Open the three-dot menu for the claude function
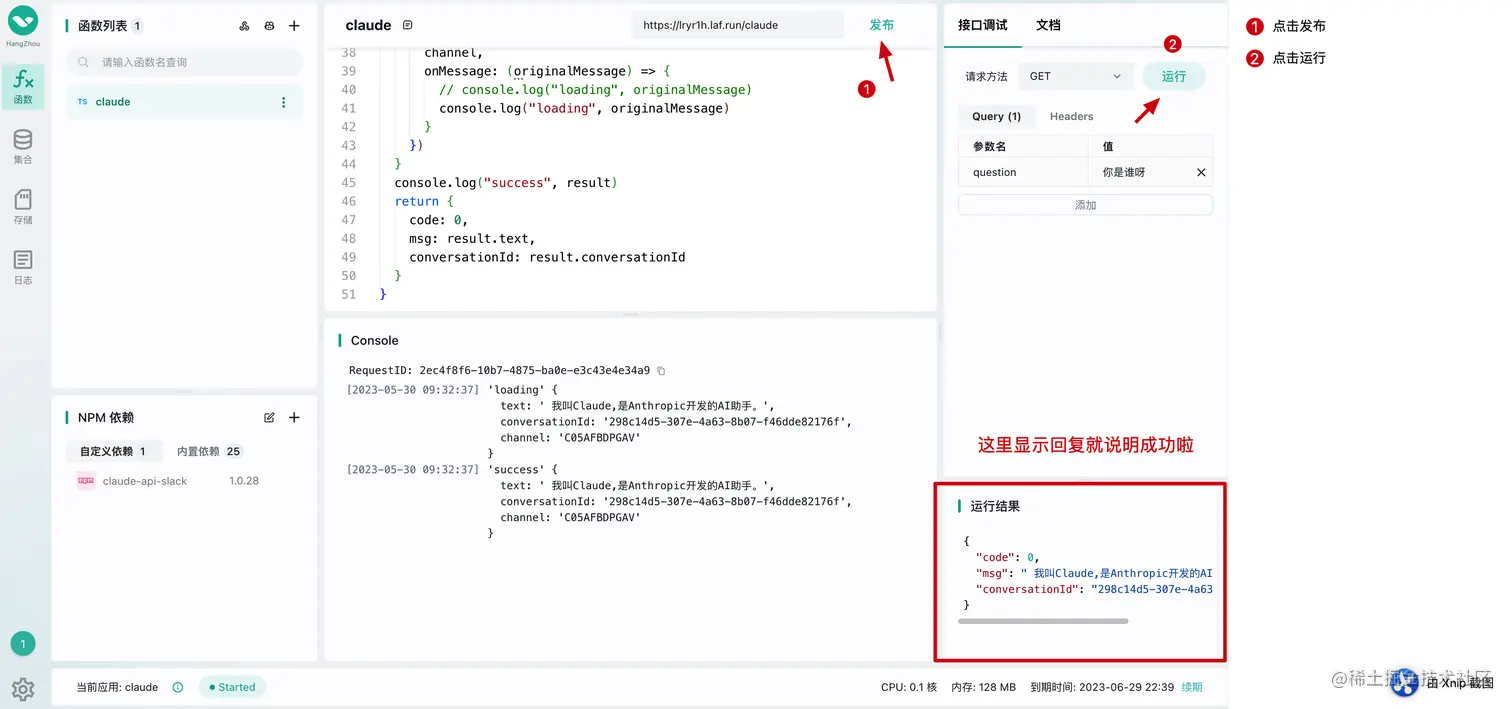Image resolution: width=1512 pixels, height=709 pixels. point(283,102)
